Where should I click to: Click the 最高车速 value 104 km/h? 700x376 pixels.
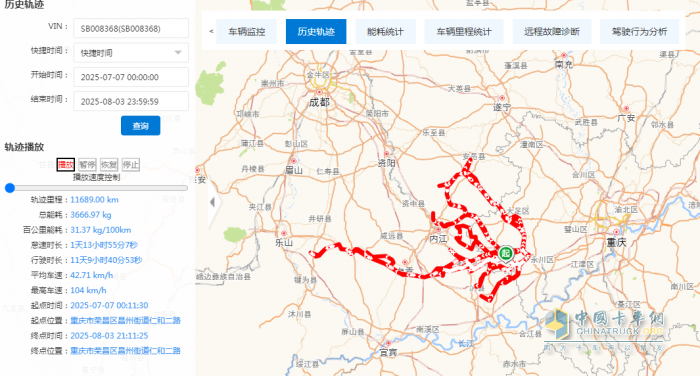click(x=88, y=290)
